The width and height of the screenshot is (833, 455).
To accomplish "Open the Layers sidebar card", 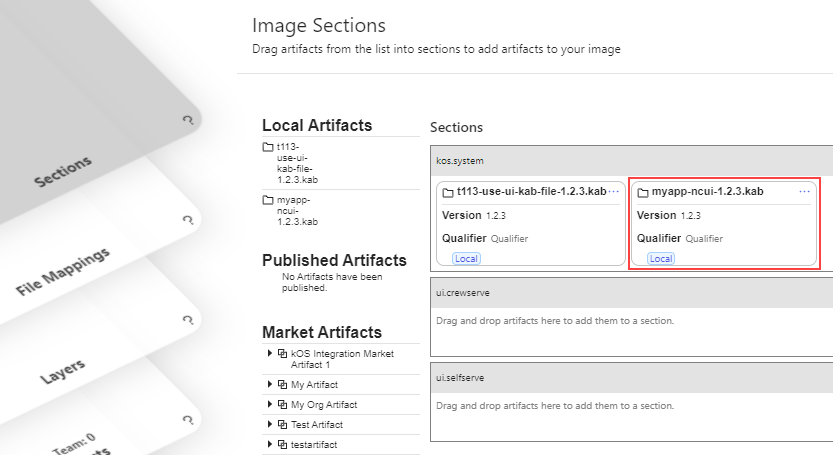I will pos(63,371).
